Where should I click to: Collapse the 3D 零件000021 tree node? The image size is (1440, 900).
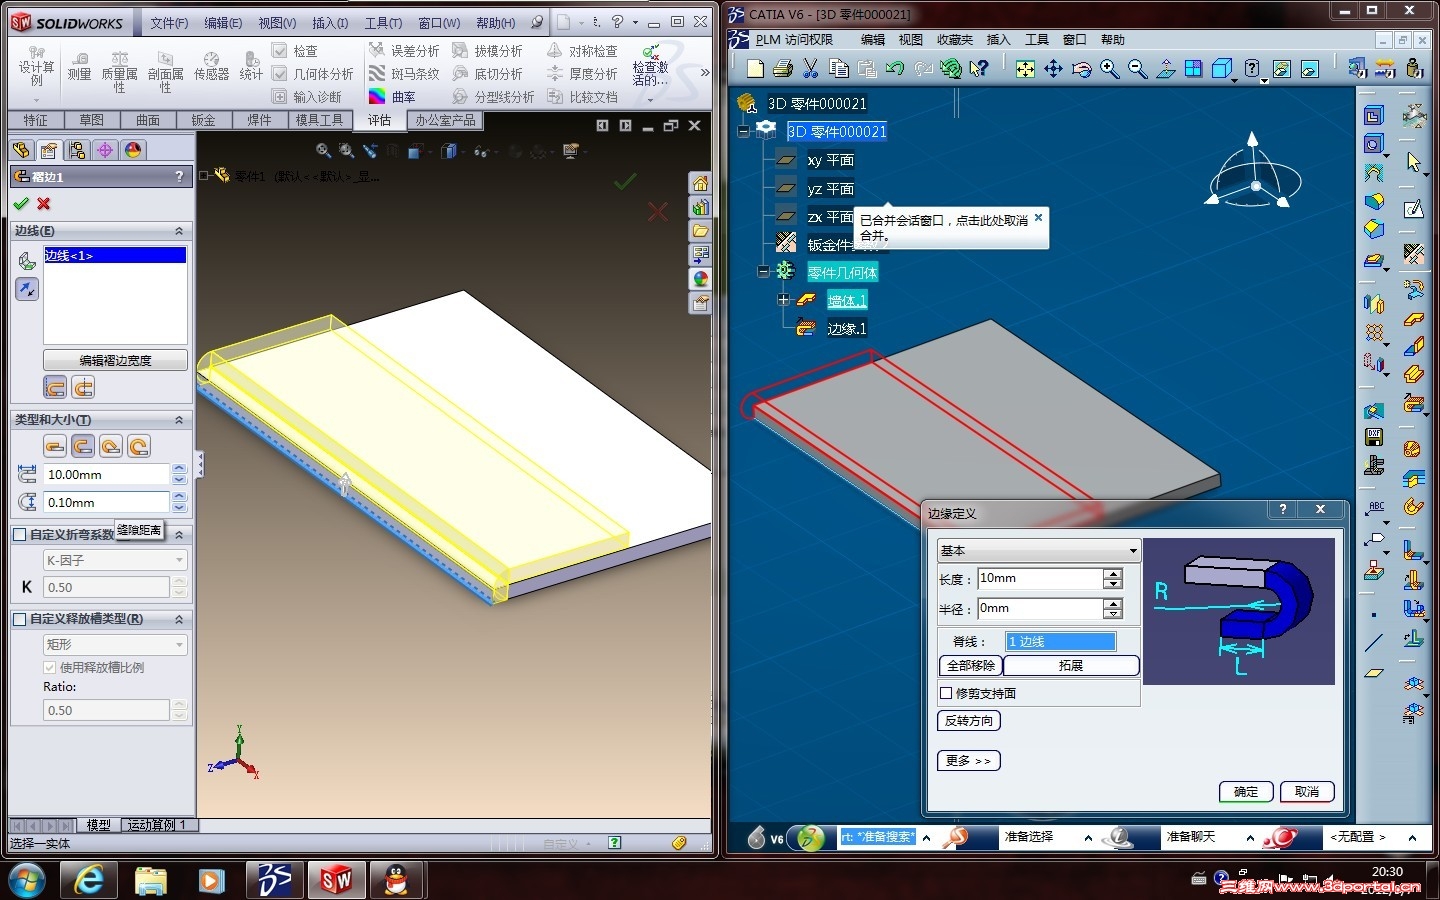tap(743, 131)
